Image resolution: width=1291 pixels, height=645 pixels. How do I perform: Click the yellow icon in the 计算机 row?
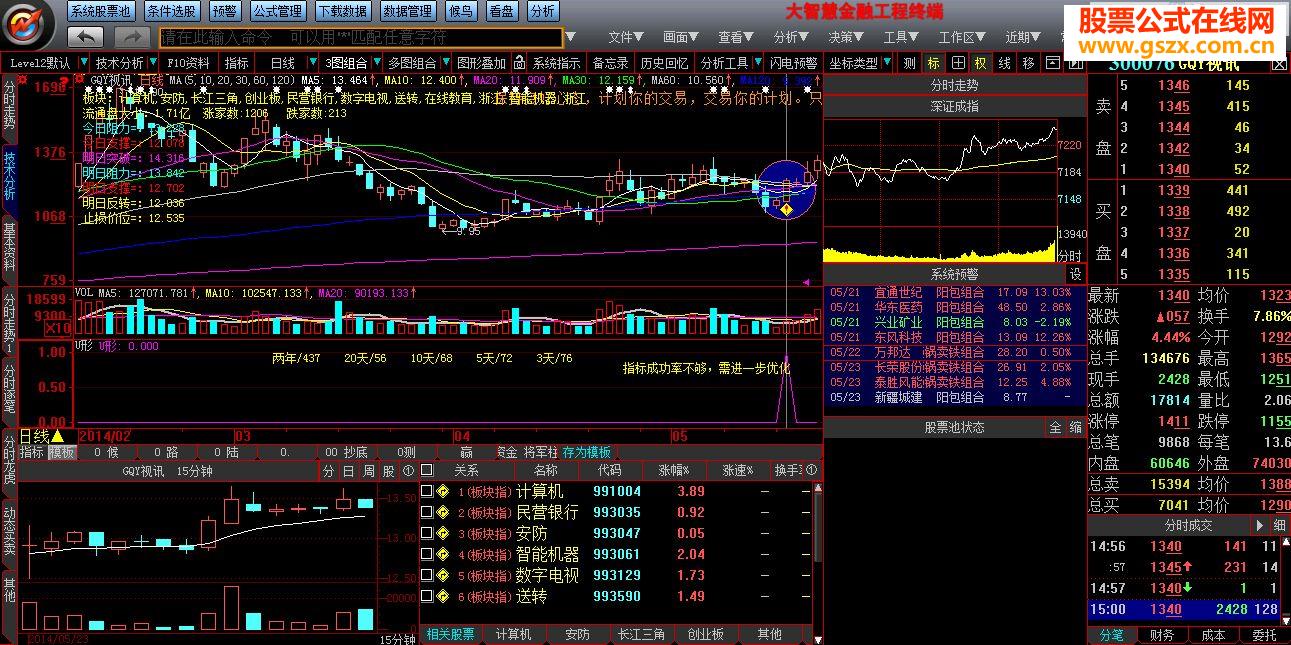tap(442, 491)
